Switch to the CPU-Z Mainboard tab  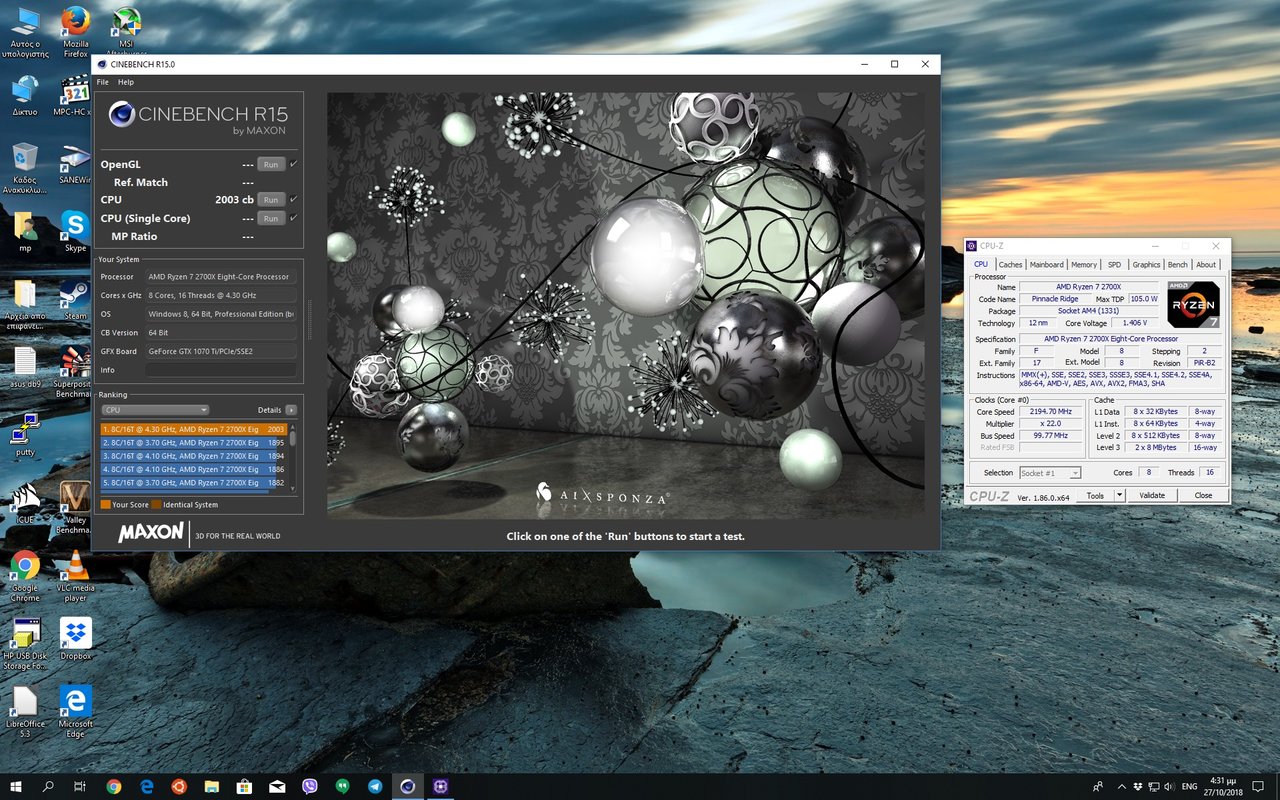(1046, 264)
